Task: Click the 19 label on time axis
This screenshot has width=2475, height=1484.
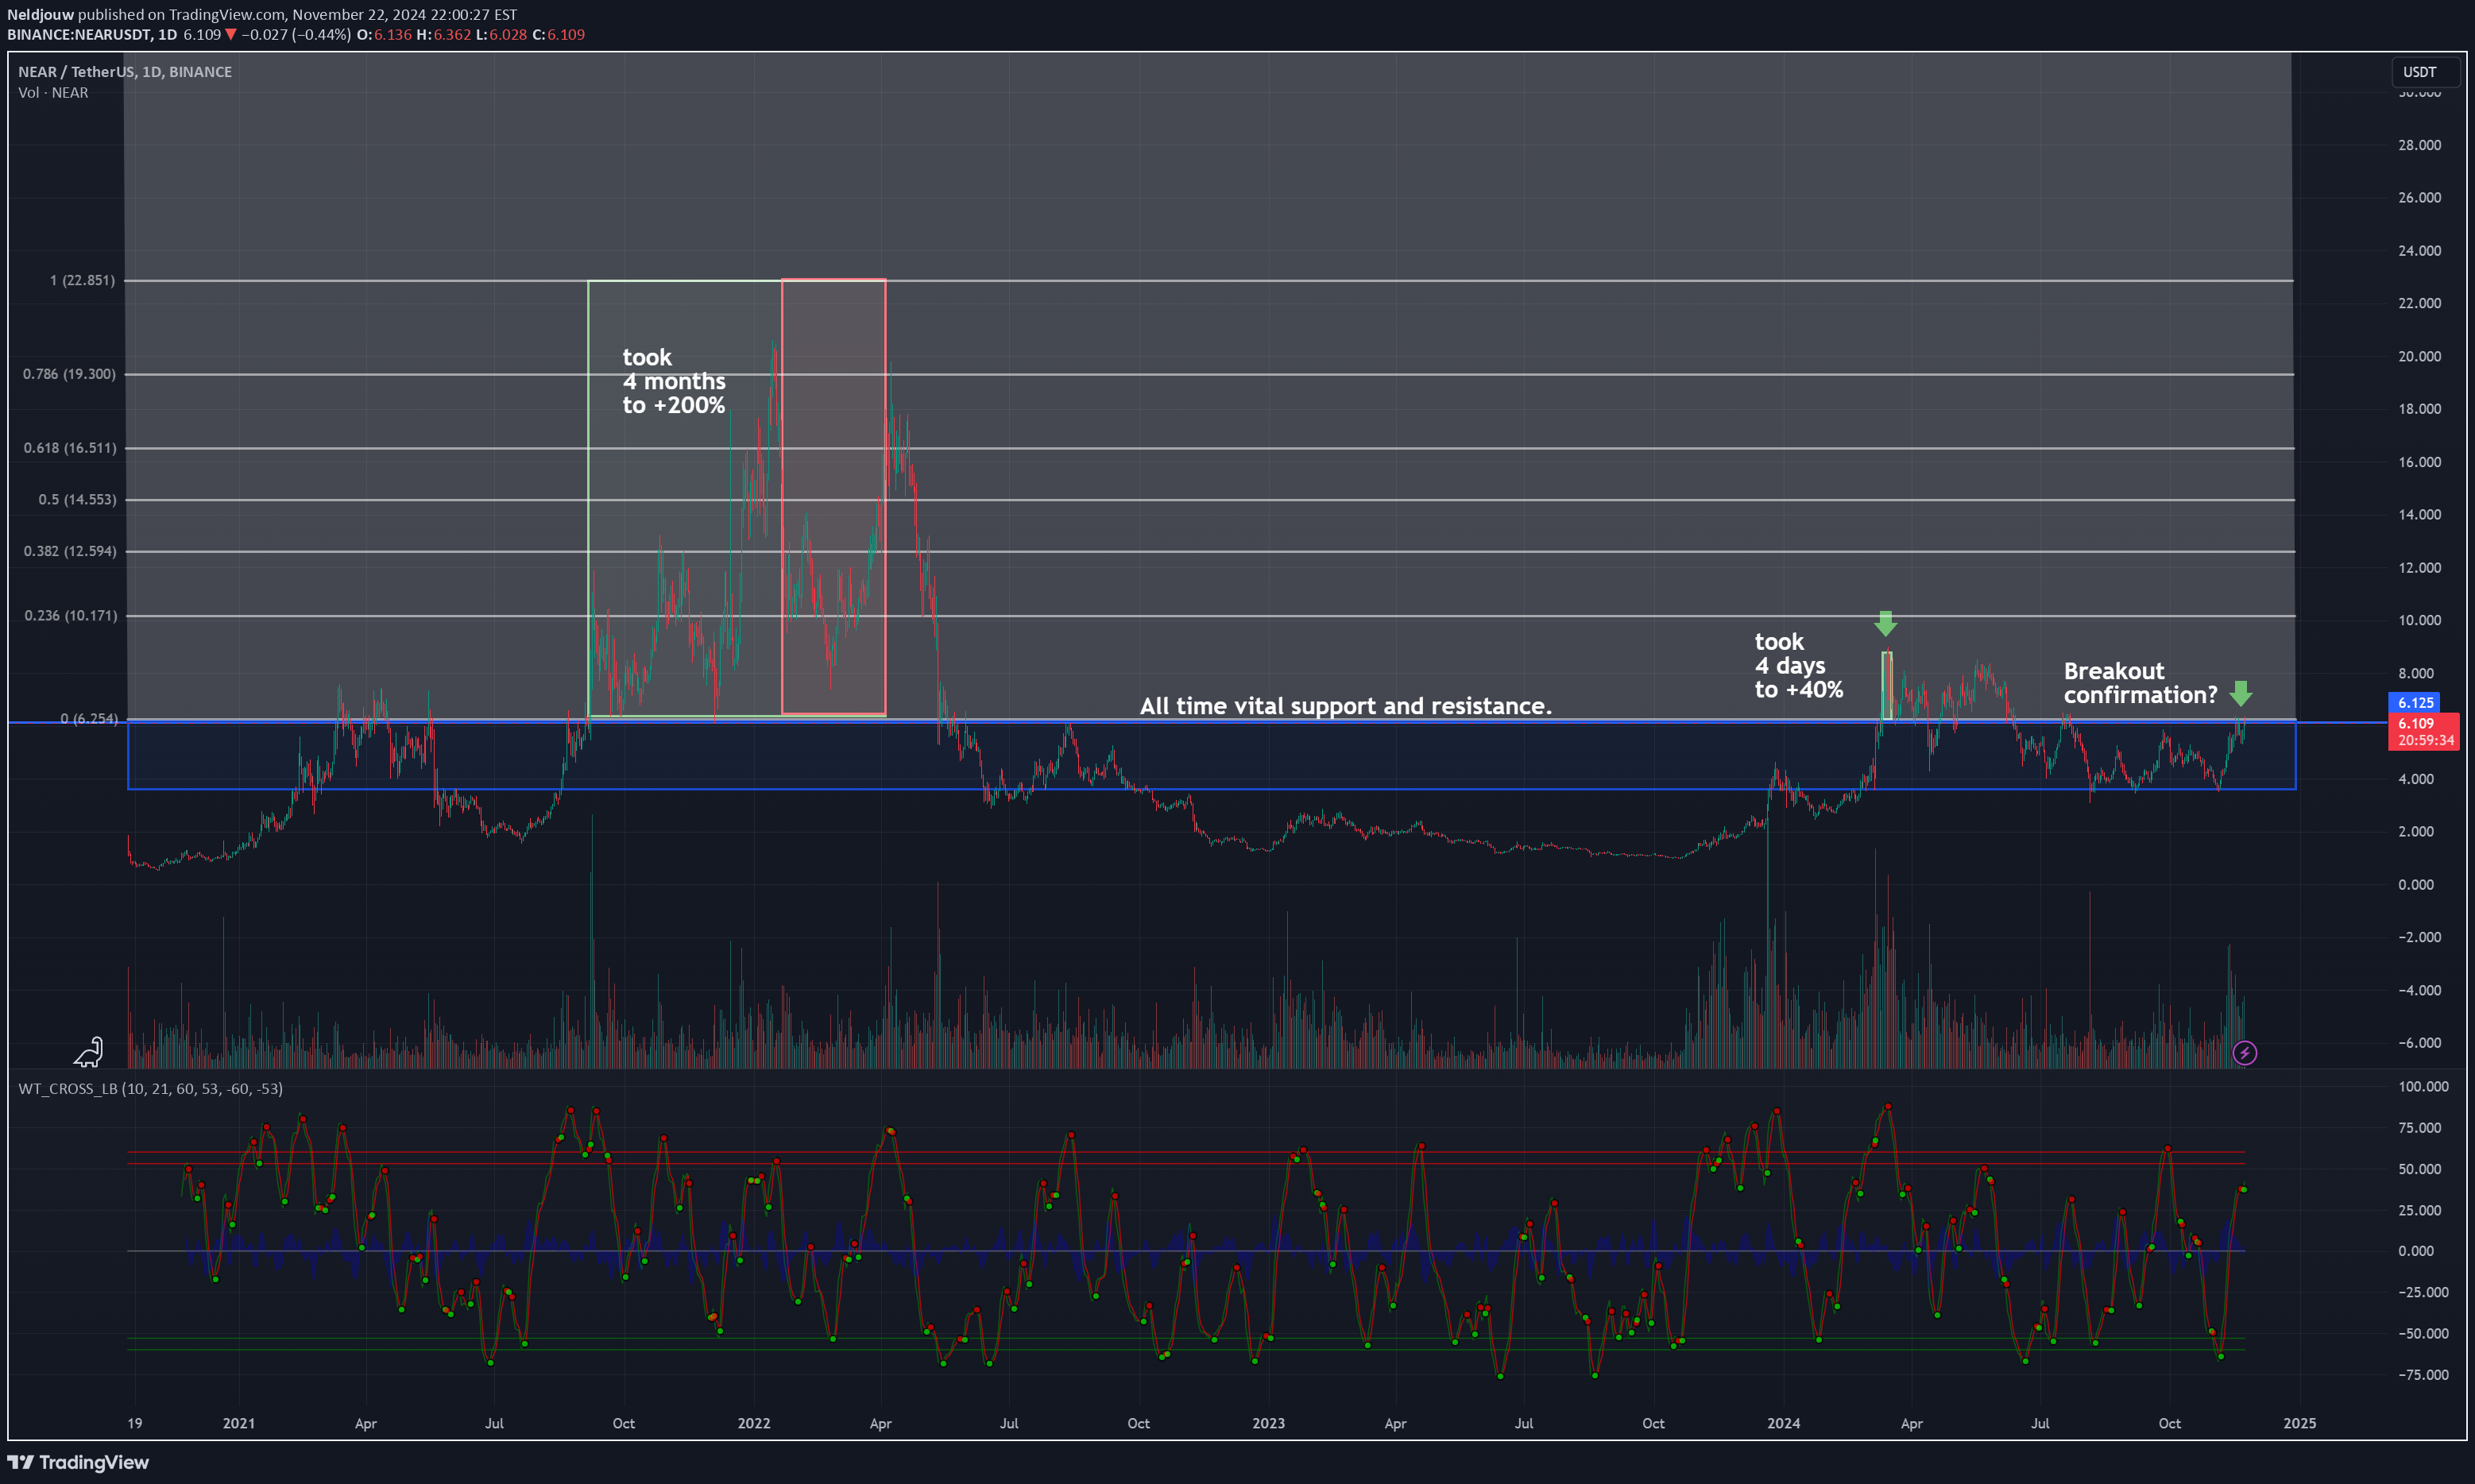Action: point(135,1423)
